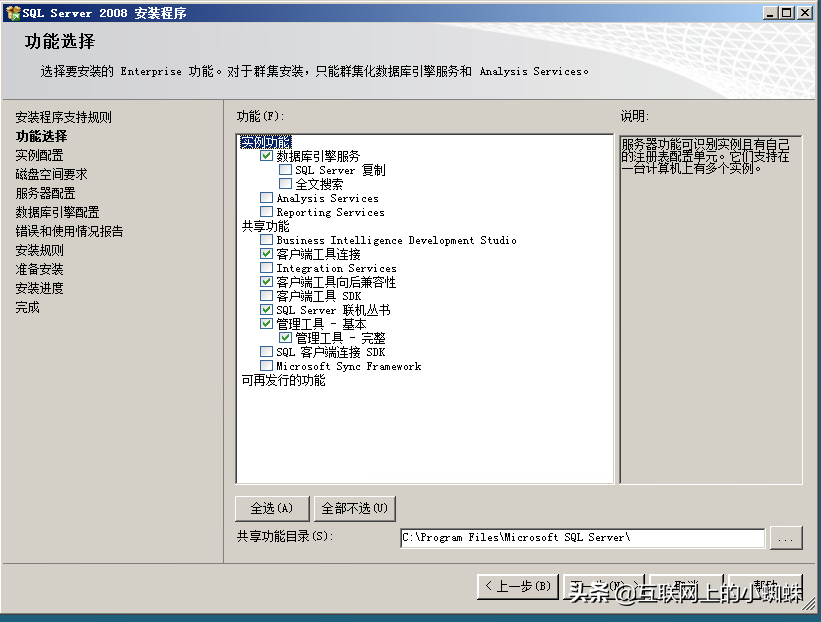Enable "Business Intelligence Development Studio"
The image size is (821, 622).
pyautogui.click(x=266, y=240)
